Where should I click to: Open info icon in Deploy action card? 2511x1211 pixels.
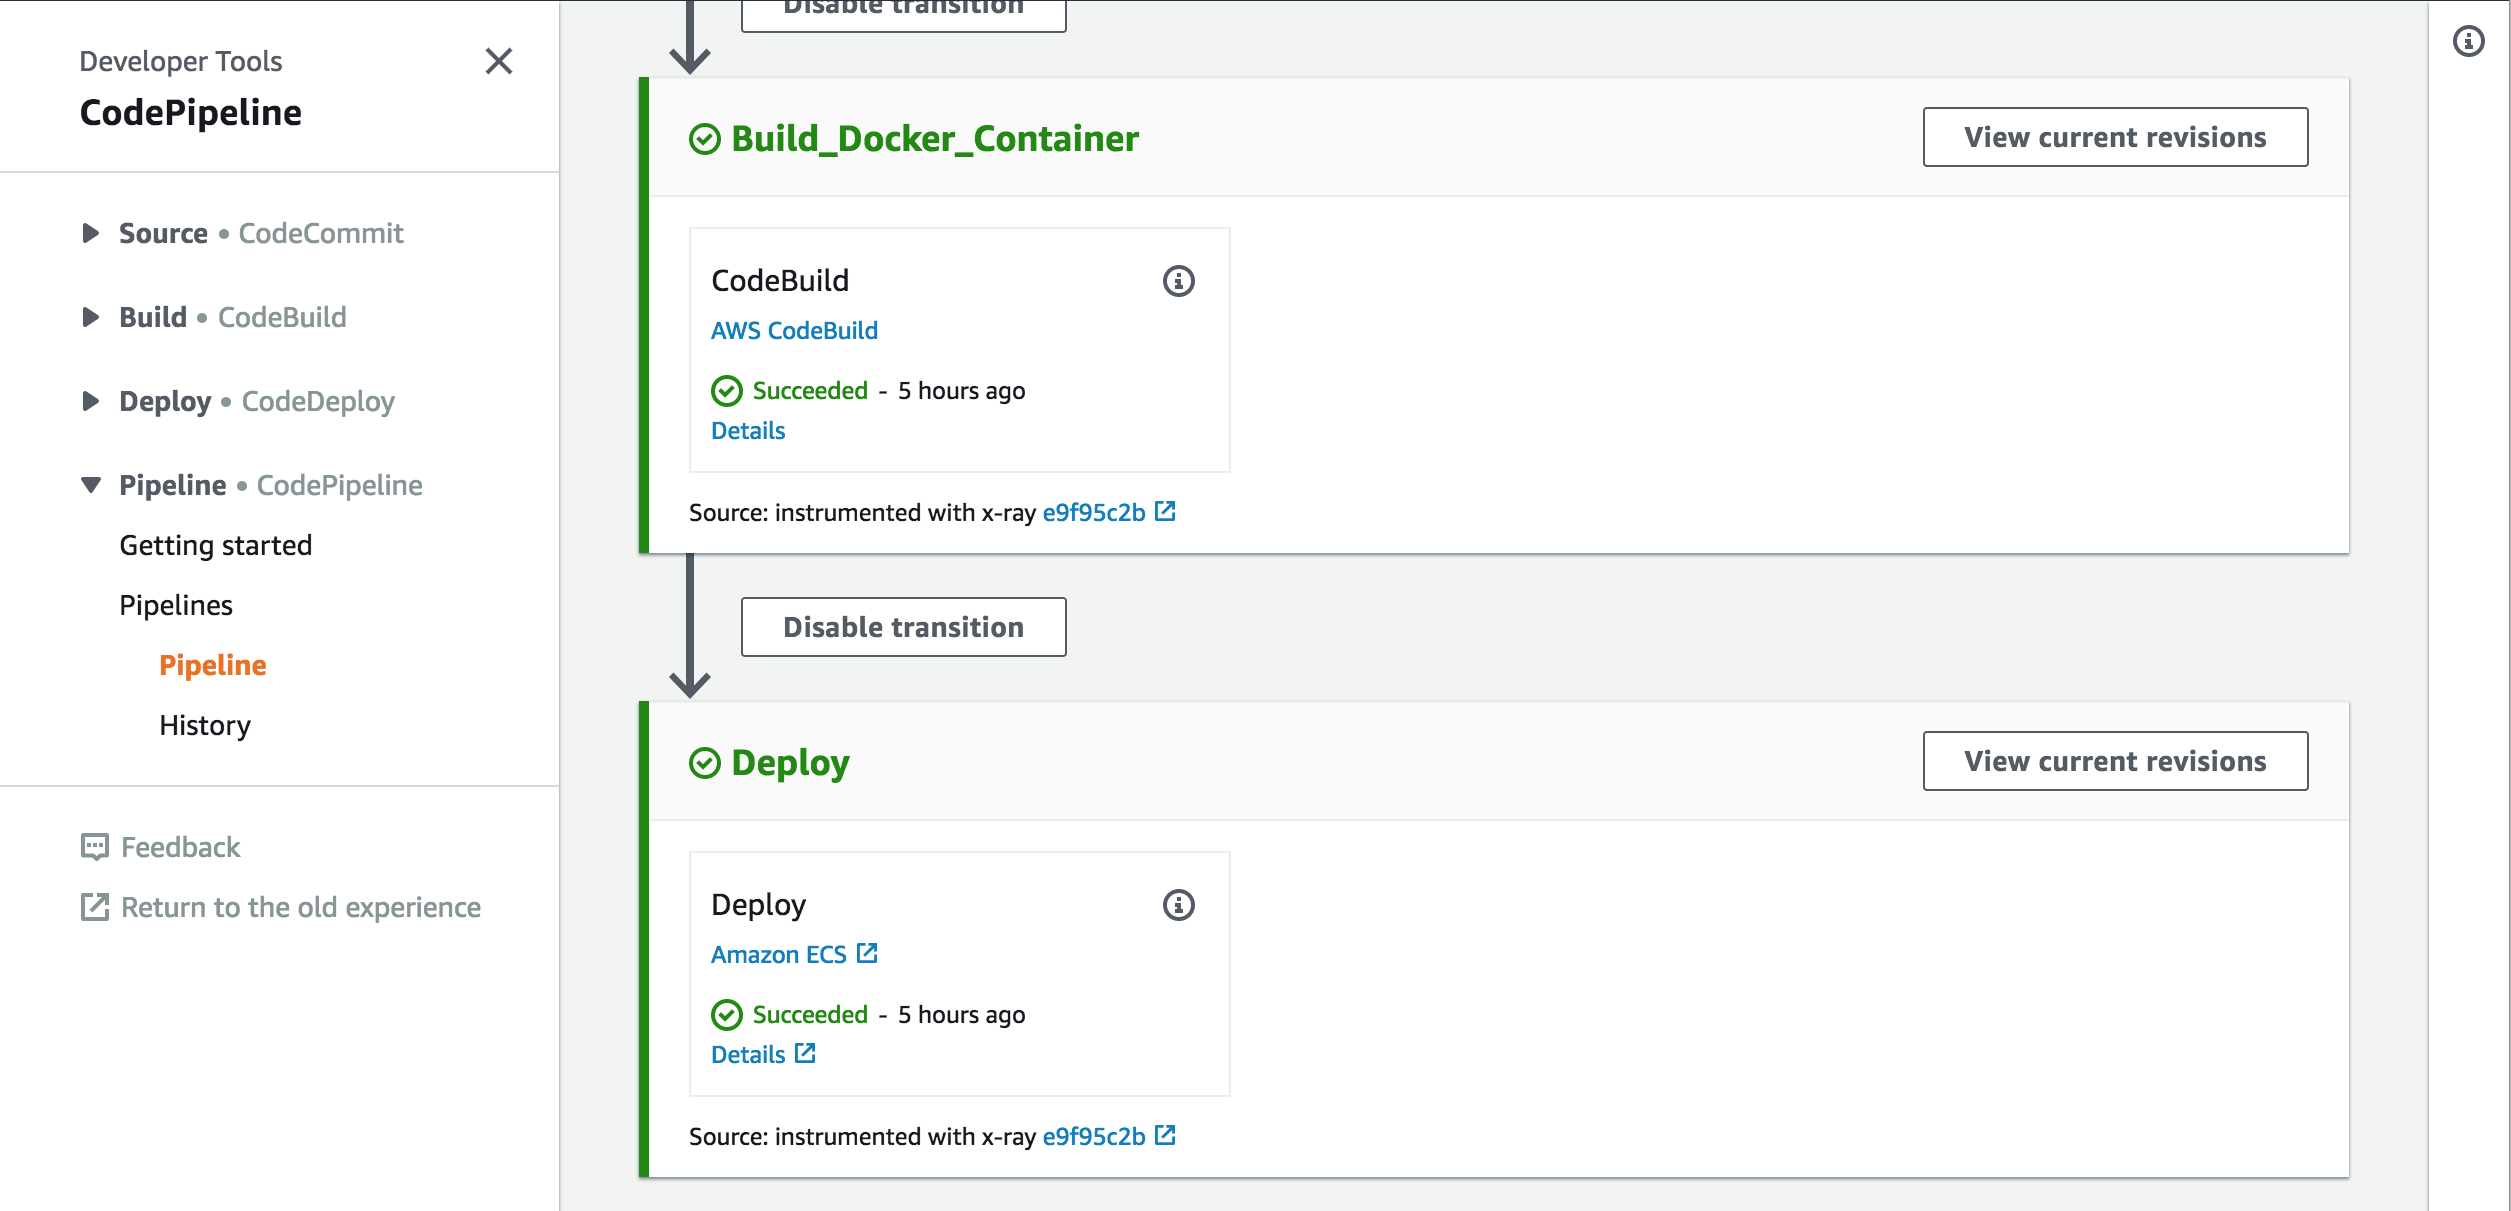tap(1178, 905)
